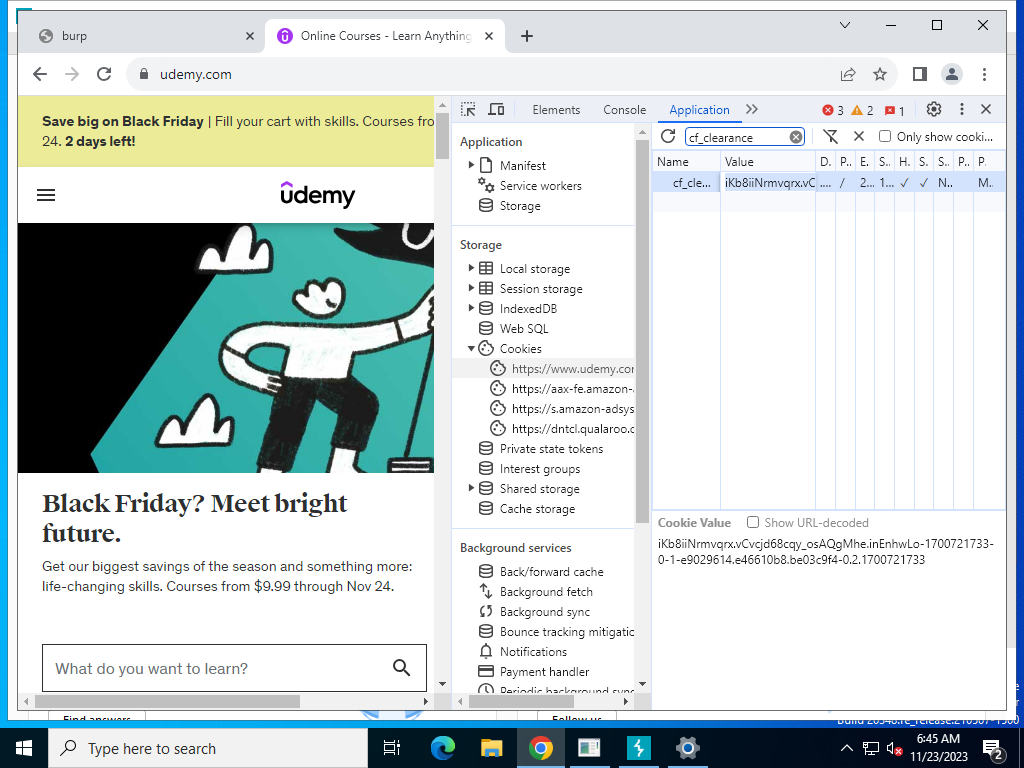This screenshot has width=1024, height=768.
Task: Show more DevTools tabs chevron
Action: click(752, 110)
